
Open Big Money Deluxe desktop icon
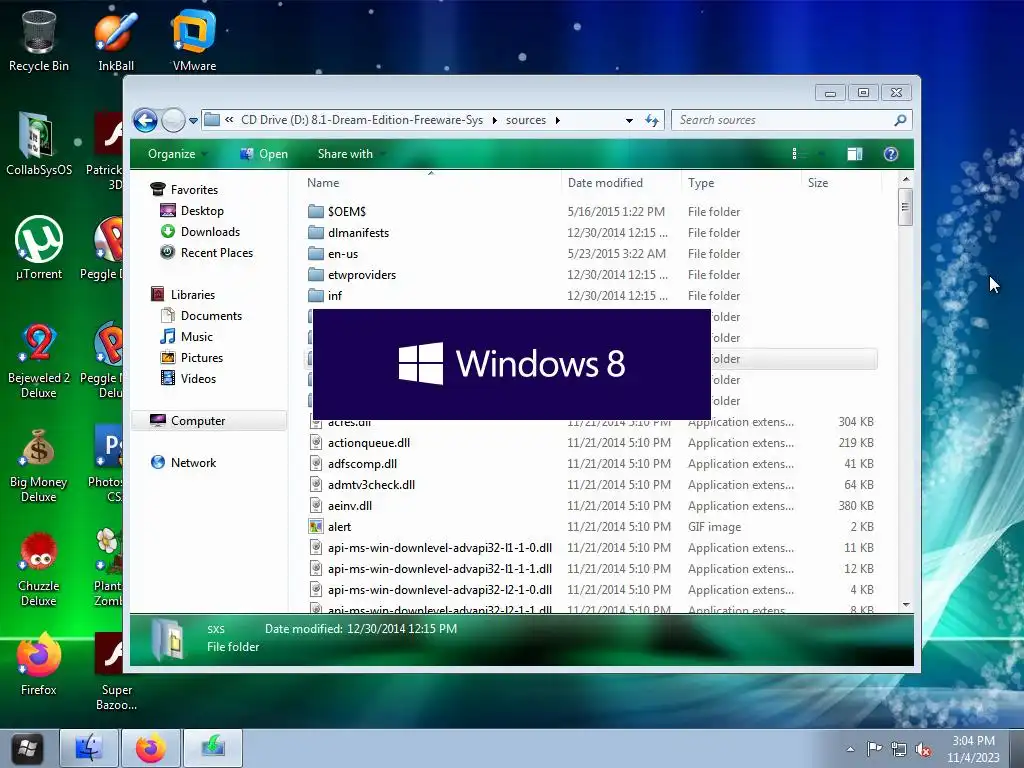[39, 465]
